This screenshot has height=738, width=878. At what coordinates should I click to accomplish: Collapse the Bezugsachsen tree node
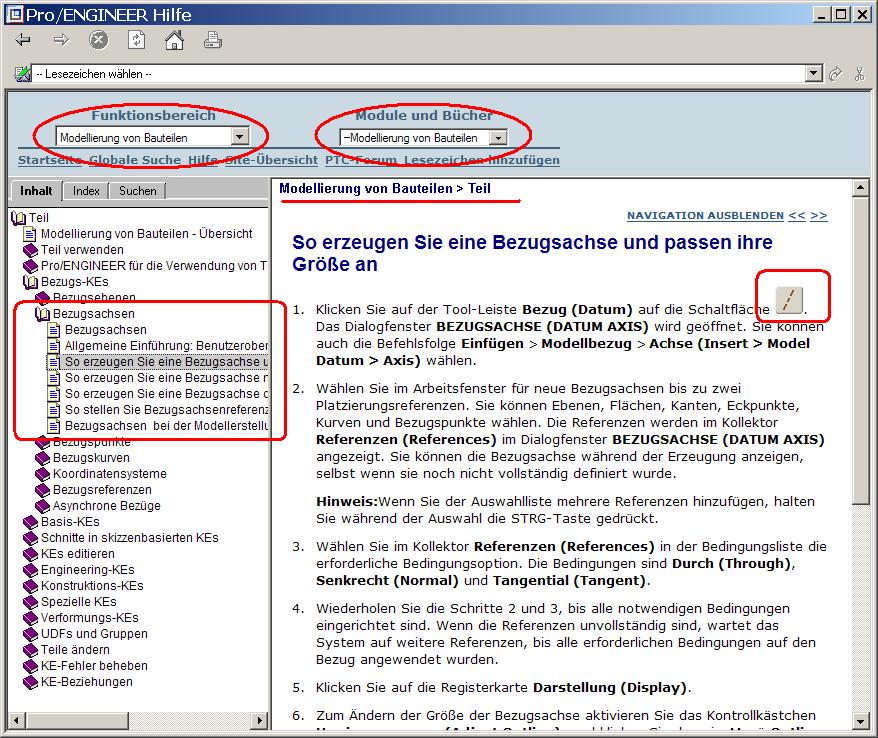point(43,314)
